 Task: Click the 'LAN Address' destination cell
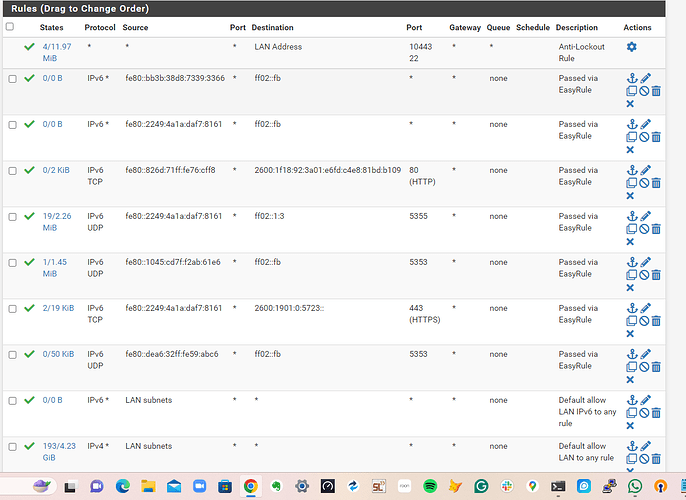(278, 47)
